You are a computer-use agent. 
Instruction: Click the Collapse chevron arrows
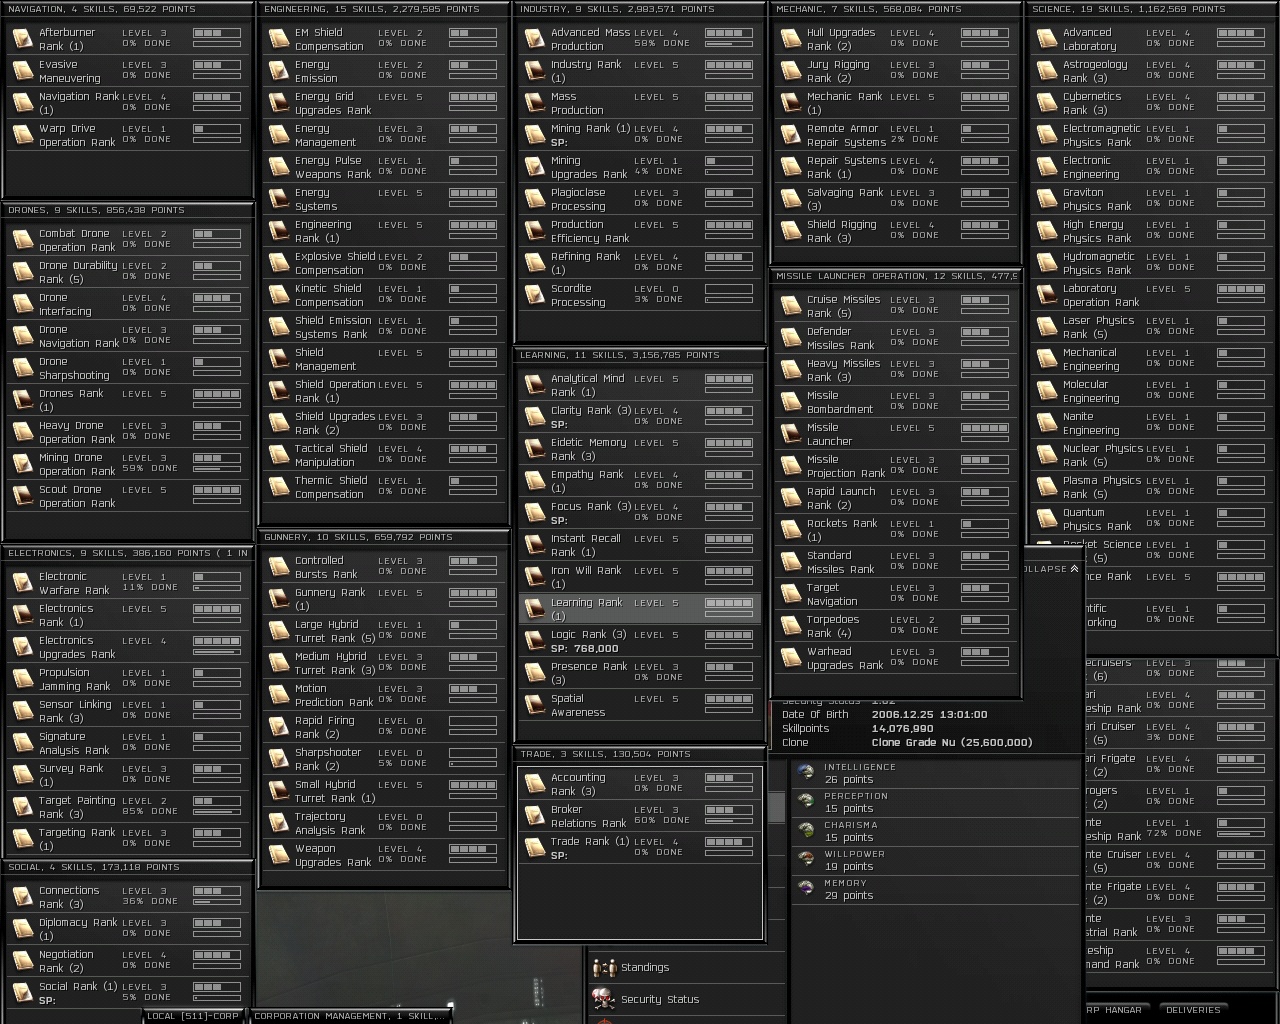[1074, 569]
